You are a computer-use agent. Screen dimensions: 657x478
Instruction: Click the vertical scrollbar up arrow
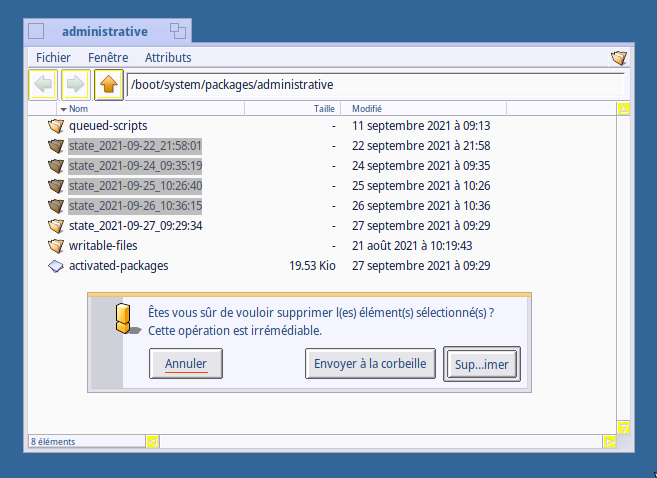(623, 109)
